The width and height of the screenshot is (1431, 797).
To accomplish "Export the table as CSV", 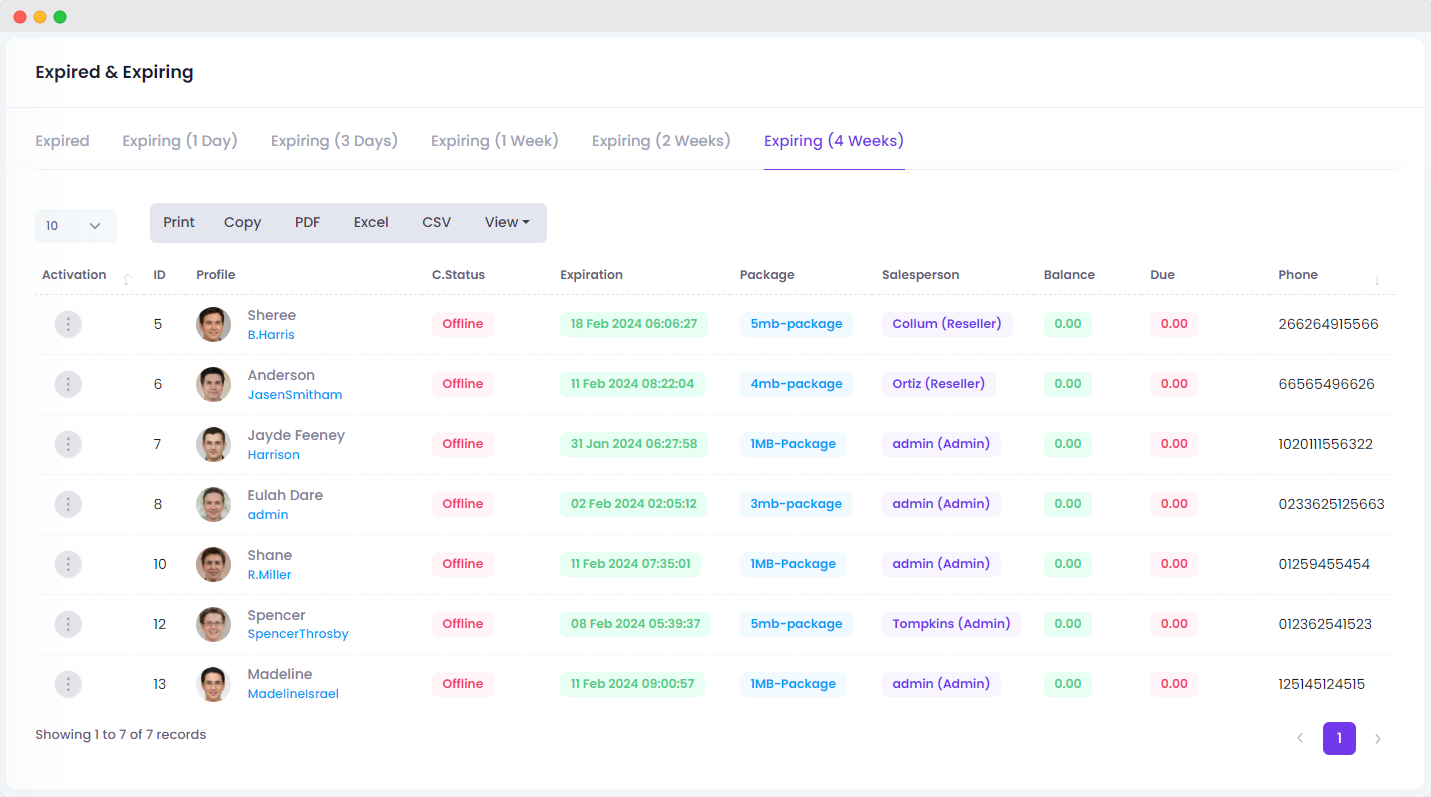I will pos(437,223).
